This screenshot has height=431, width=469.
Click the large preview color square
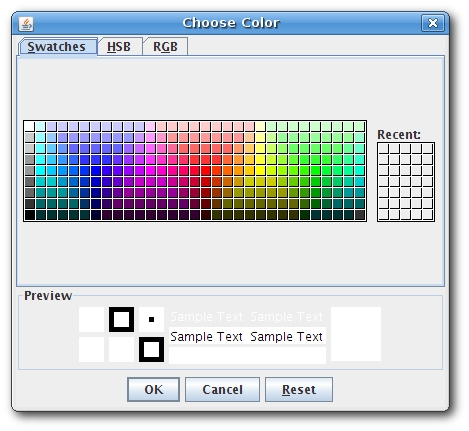coord(356,334)
